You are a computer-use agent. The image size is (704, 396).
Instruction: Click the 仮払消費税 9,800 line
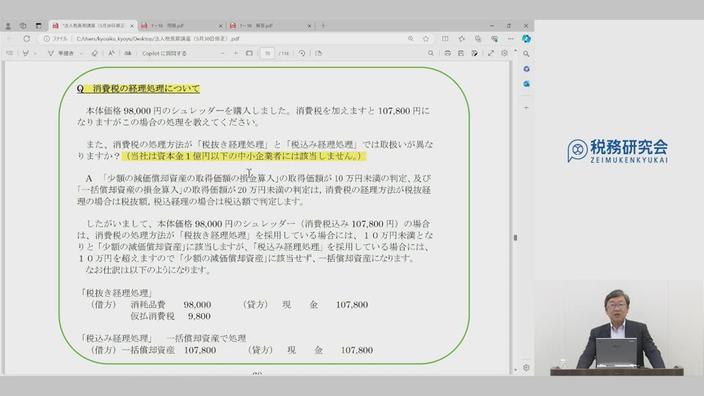pos(171,316)
